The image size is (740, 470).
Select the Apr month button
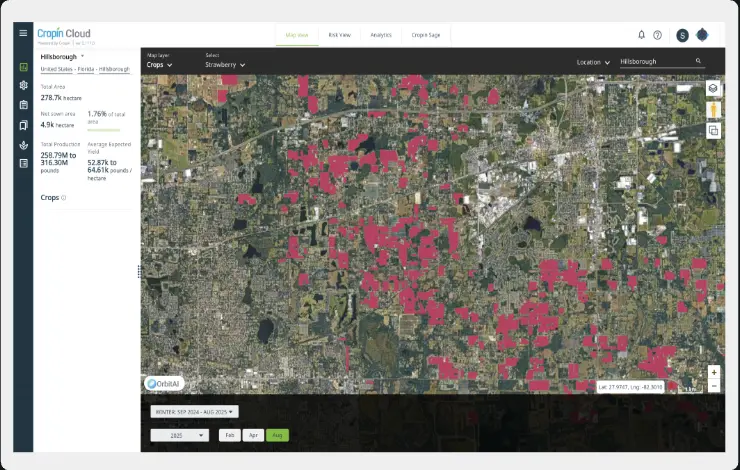coord(253,435)
